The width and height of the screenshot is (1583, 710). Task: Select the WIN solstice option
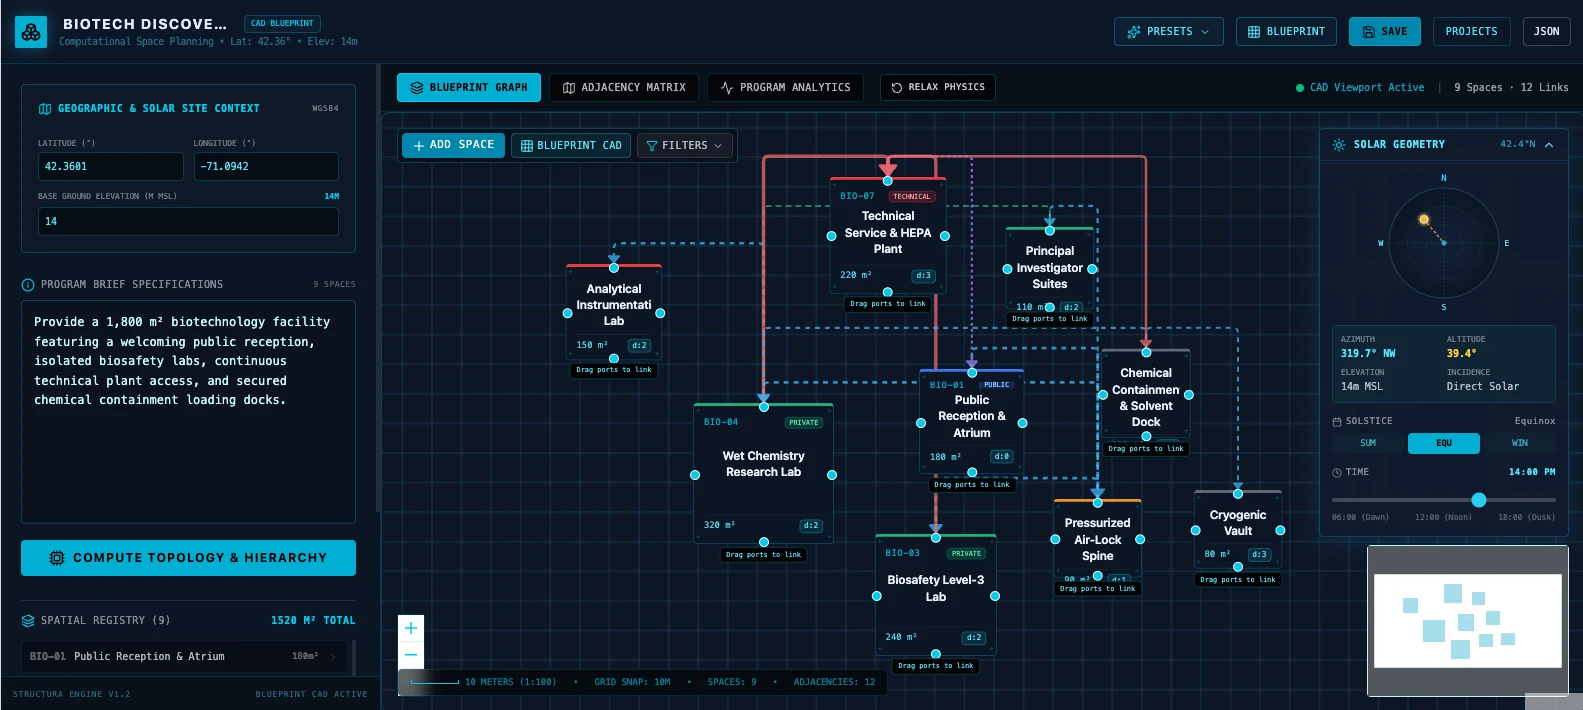1520,443
